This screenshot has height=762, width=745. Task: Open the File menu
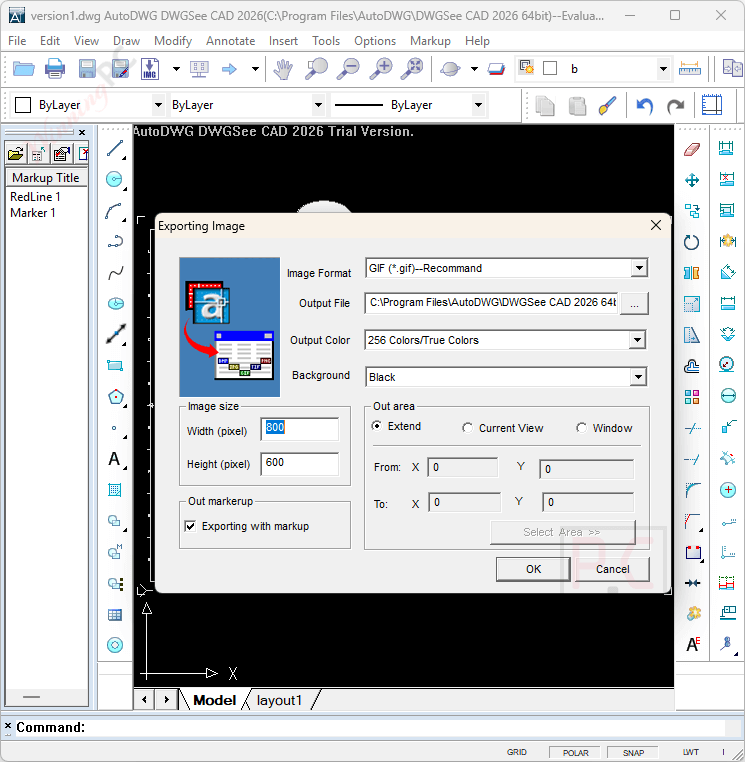click(17, 41)
